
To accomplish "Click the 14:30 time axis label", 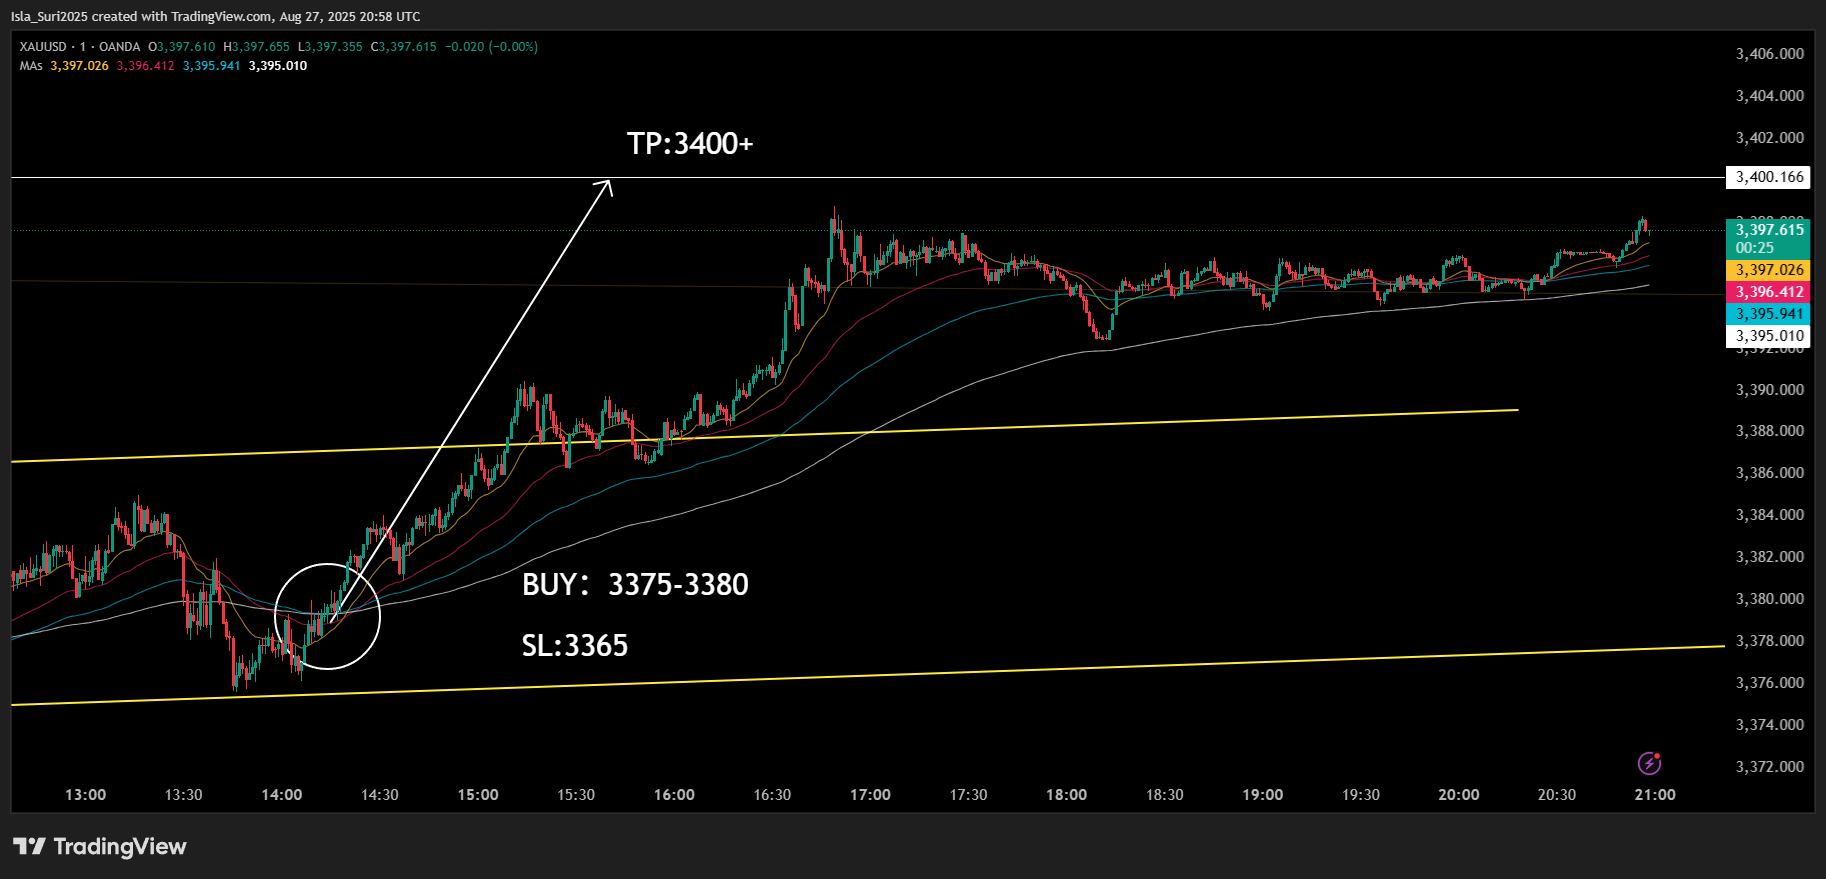I will (x=379, y=795).
